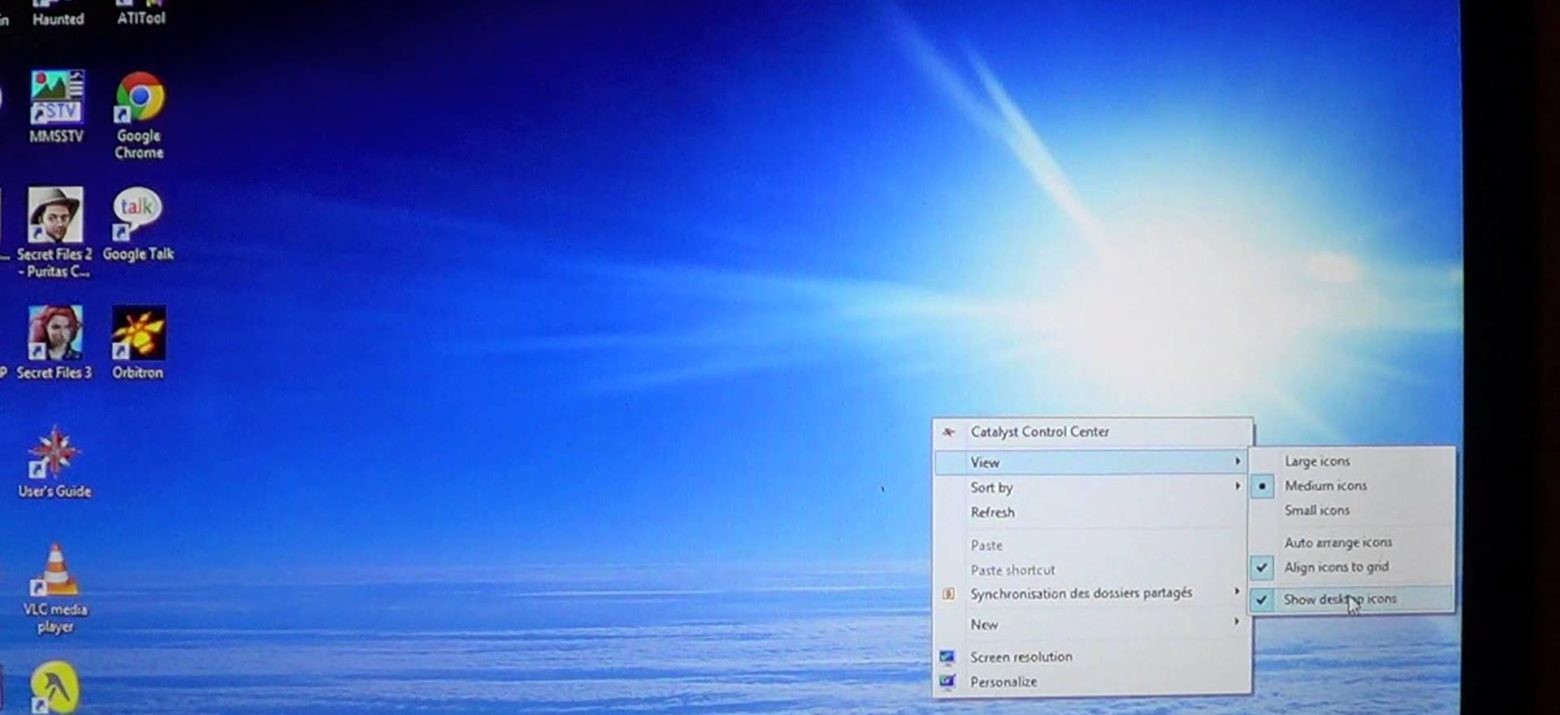Screen dimensions: 1560x715
Task: Switch to Large icons view
Action: click(1317, 461)
